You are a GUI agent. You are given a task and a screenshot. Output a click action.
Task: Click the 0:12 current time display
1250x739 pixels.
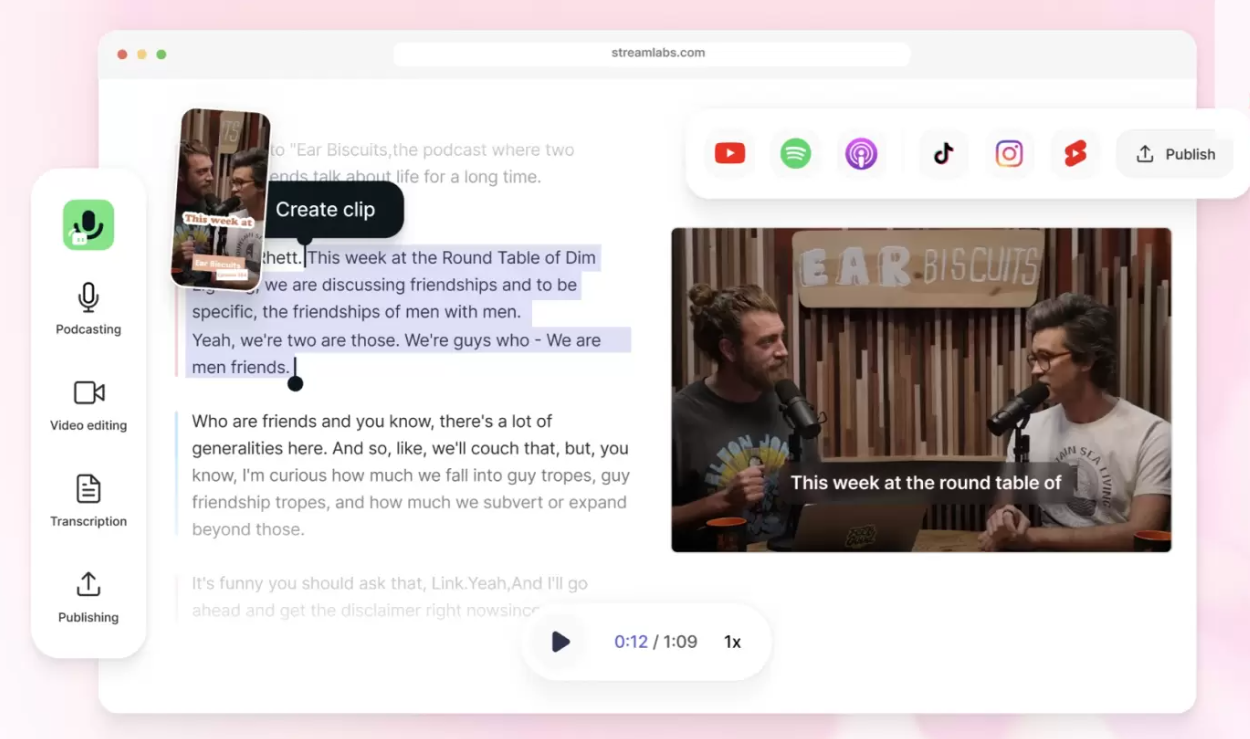click(x=631, y=642)
